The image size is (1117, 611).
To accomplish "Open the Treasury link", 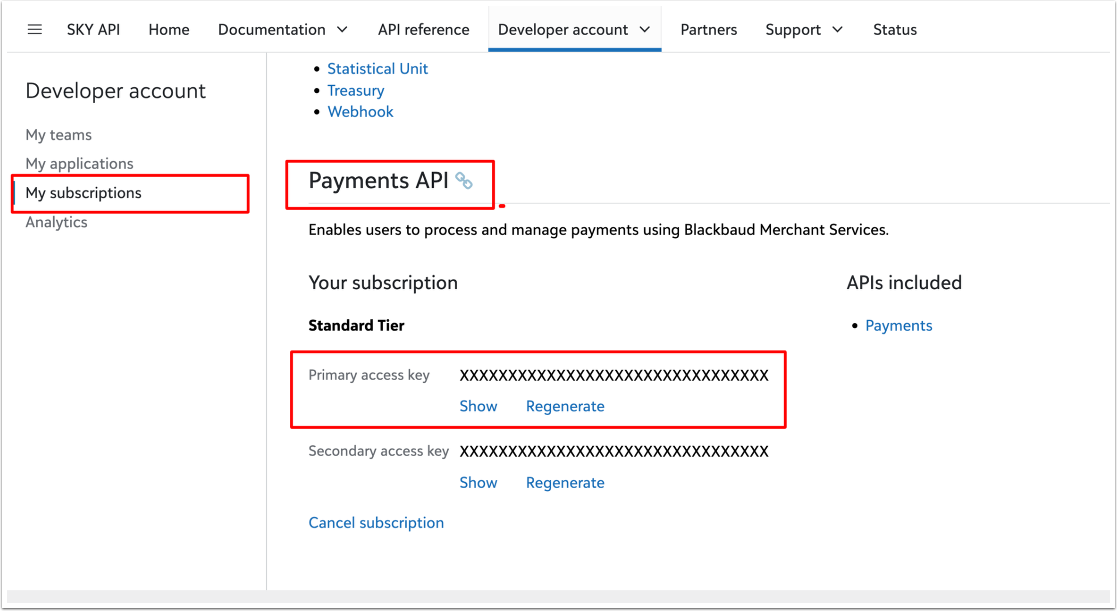I will point(355,90).
